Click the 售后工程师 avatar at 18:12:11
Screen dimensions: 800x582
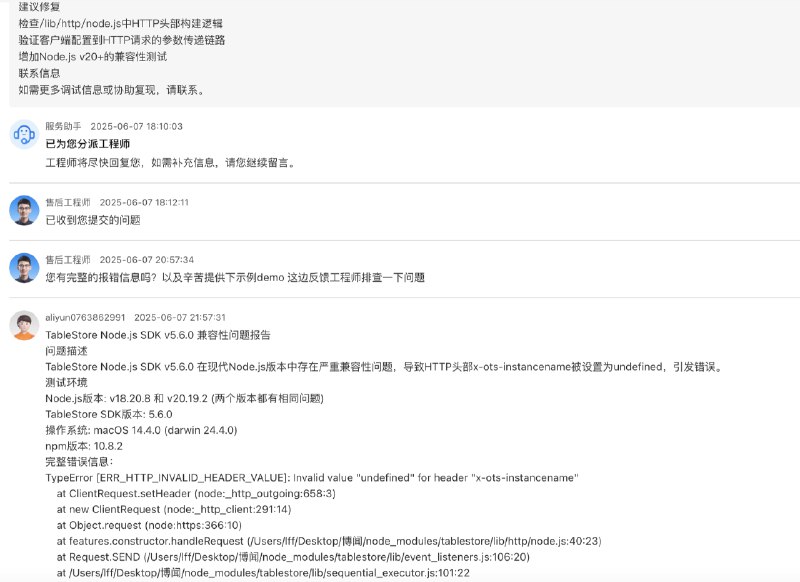[24, 210]
